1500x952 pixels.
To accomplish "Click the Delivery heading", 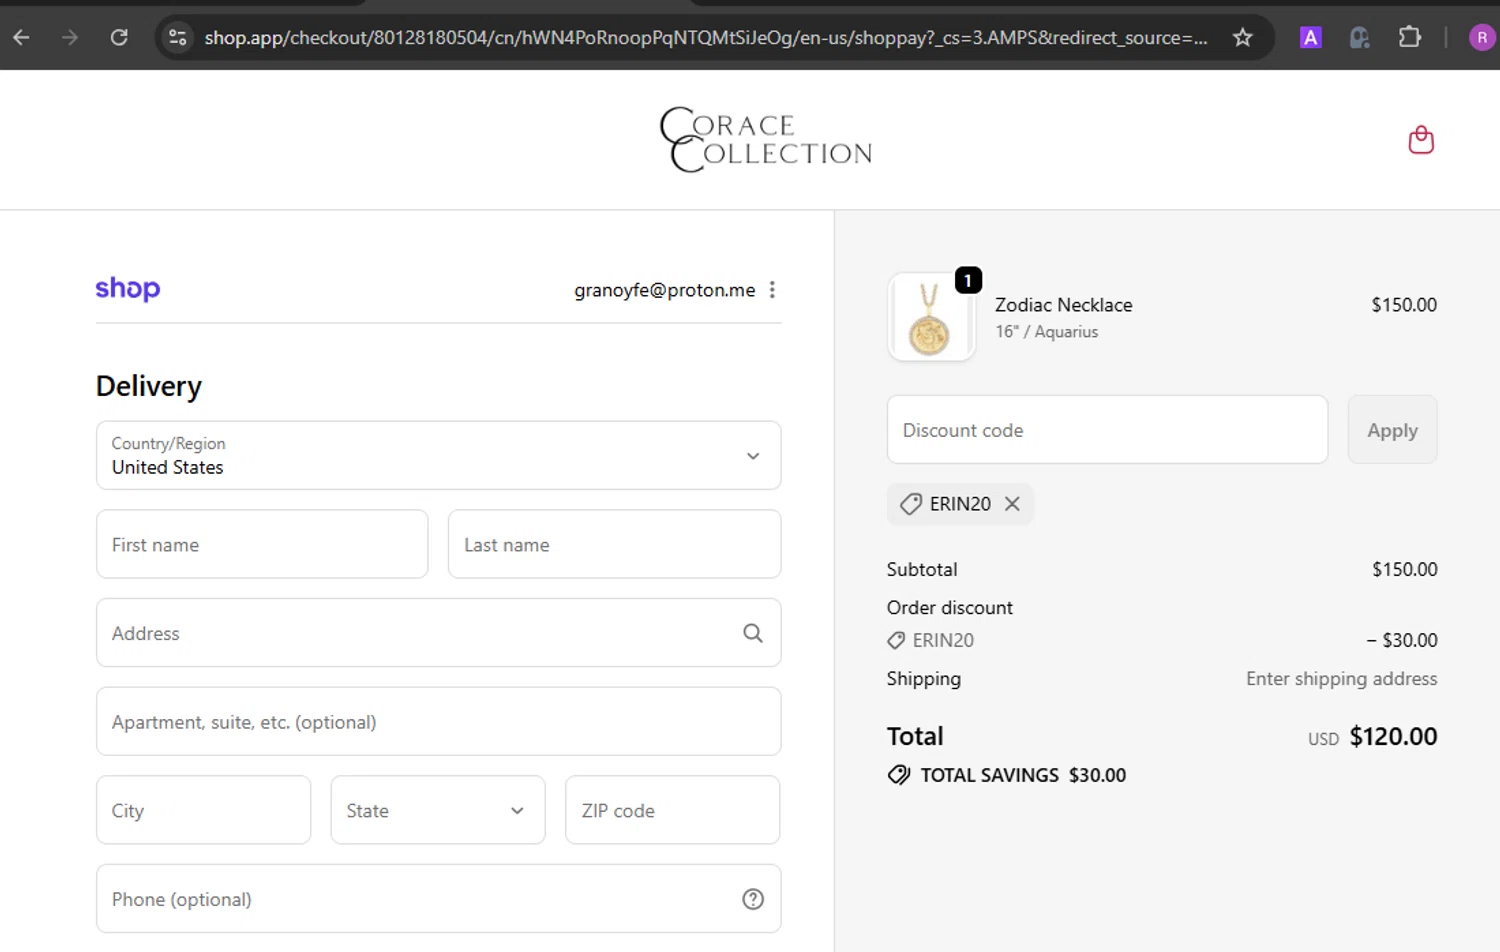I will 149,386.
